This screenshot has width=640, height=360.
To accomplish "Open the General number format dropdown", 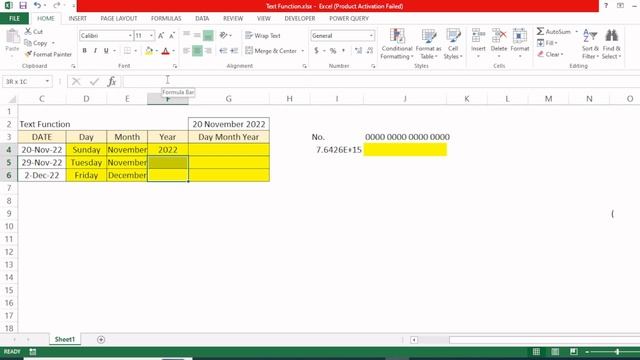I will (x=371, y=36).
